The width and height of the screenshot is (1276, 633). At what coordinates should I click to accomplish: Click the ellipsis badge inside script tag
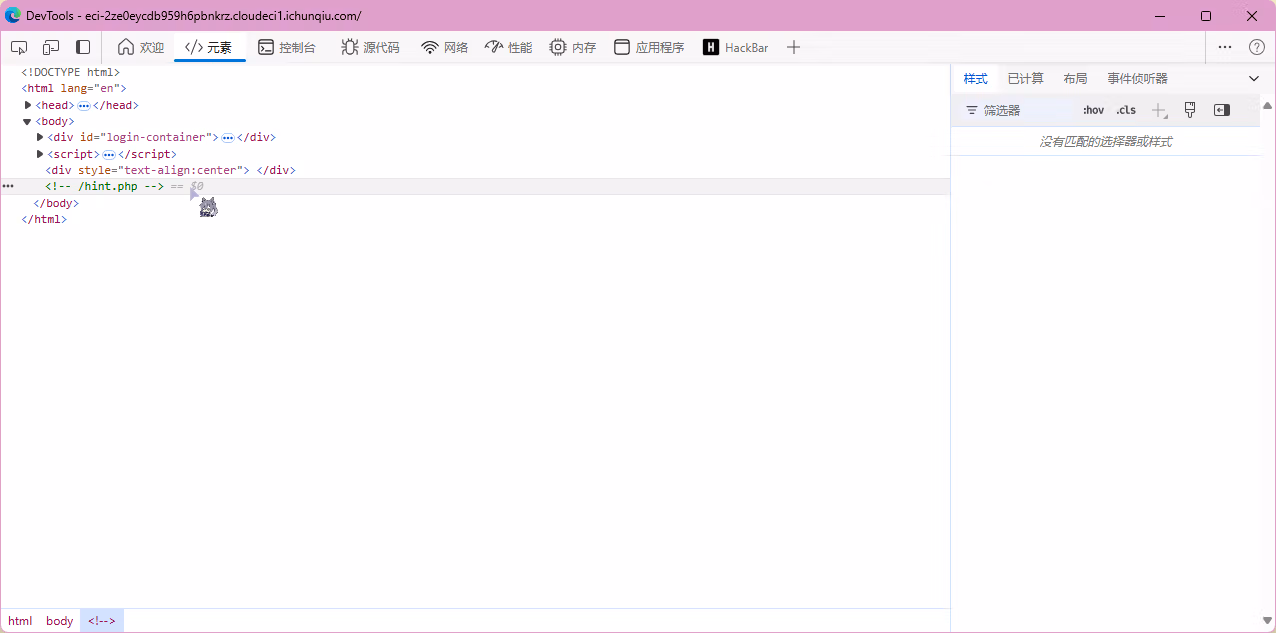(109, 154)
